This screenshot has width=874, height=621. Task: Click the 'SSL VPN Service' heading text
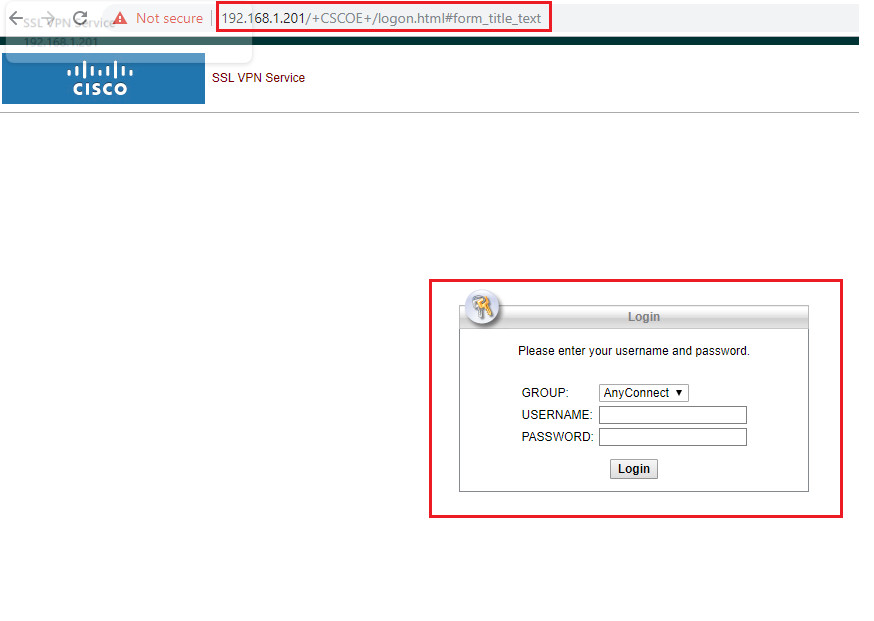pos(258,77)
